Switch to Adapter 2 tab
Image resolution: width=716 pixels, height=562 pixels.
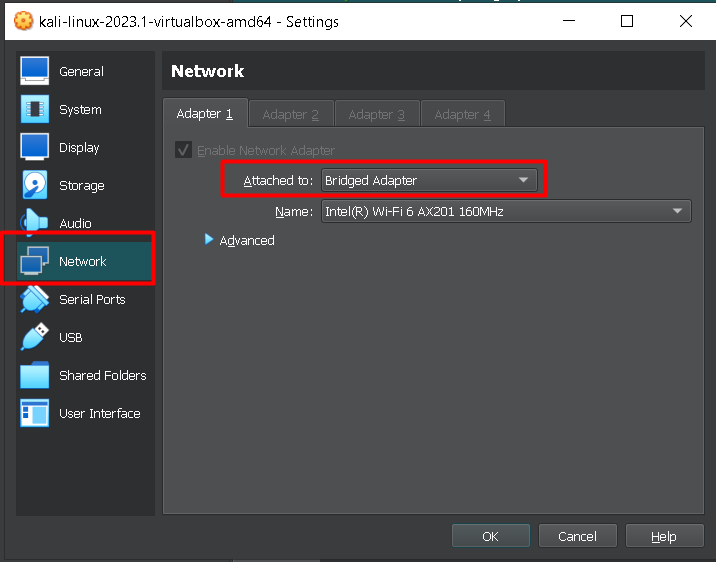(291, 114)
